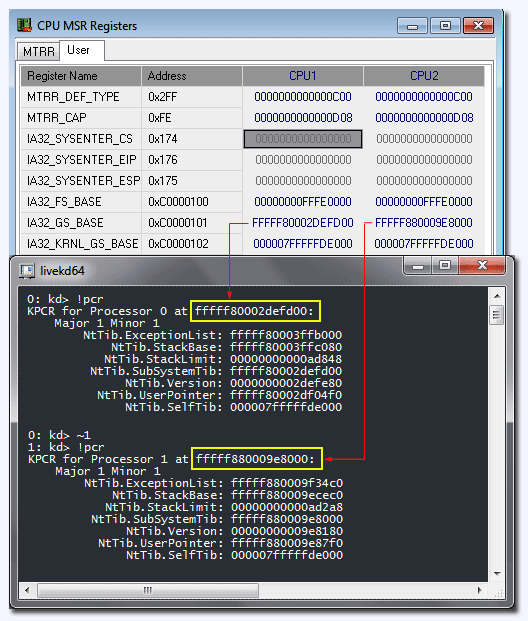The image size is (528, 621).
Task: Click the 0x176 address cell
Action: click(192, 160)
